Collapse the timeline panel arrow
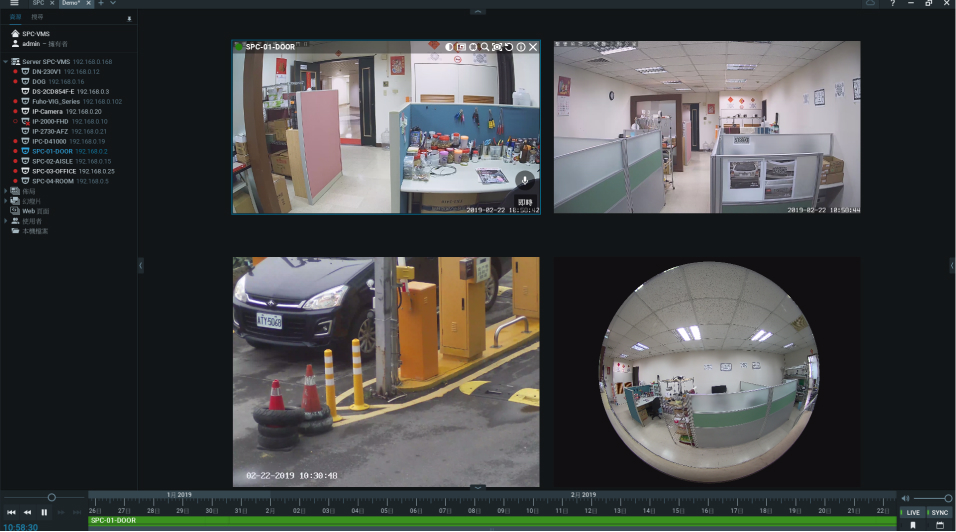Viewport: 956px width, 532px height. 477,488
